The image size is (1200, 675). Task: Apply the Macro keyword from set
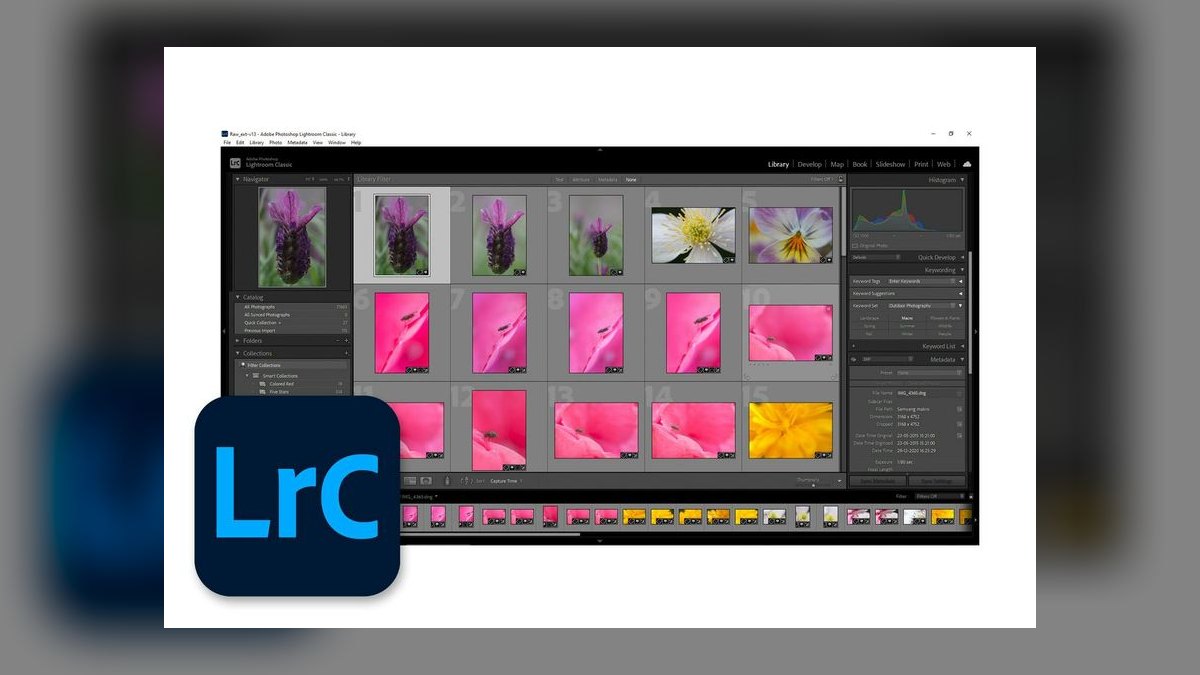(x=907, y=318)
